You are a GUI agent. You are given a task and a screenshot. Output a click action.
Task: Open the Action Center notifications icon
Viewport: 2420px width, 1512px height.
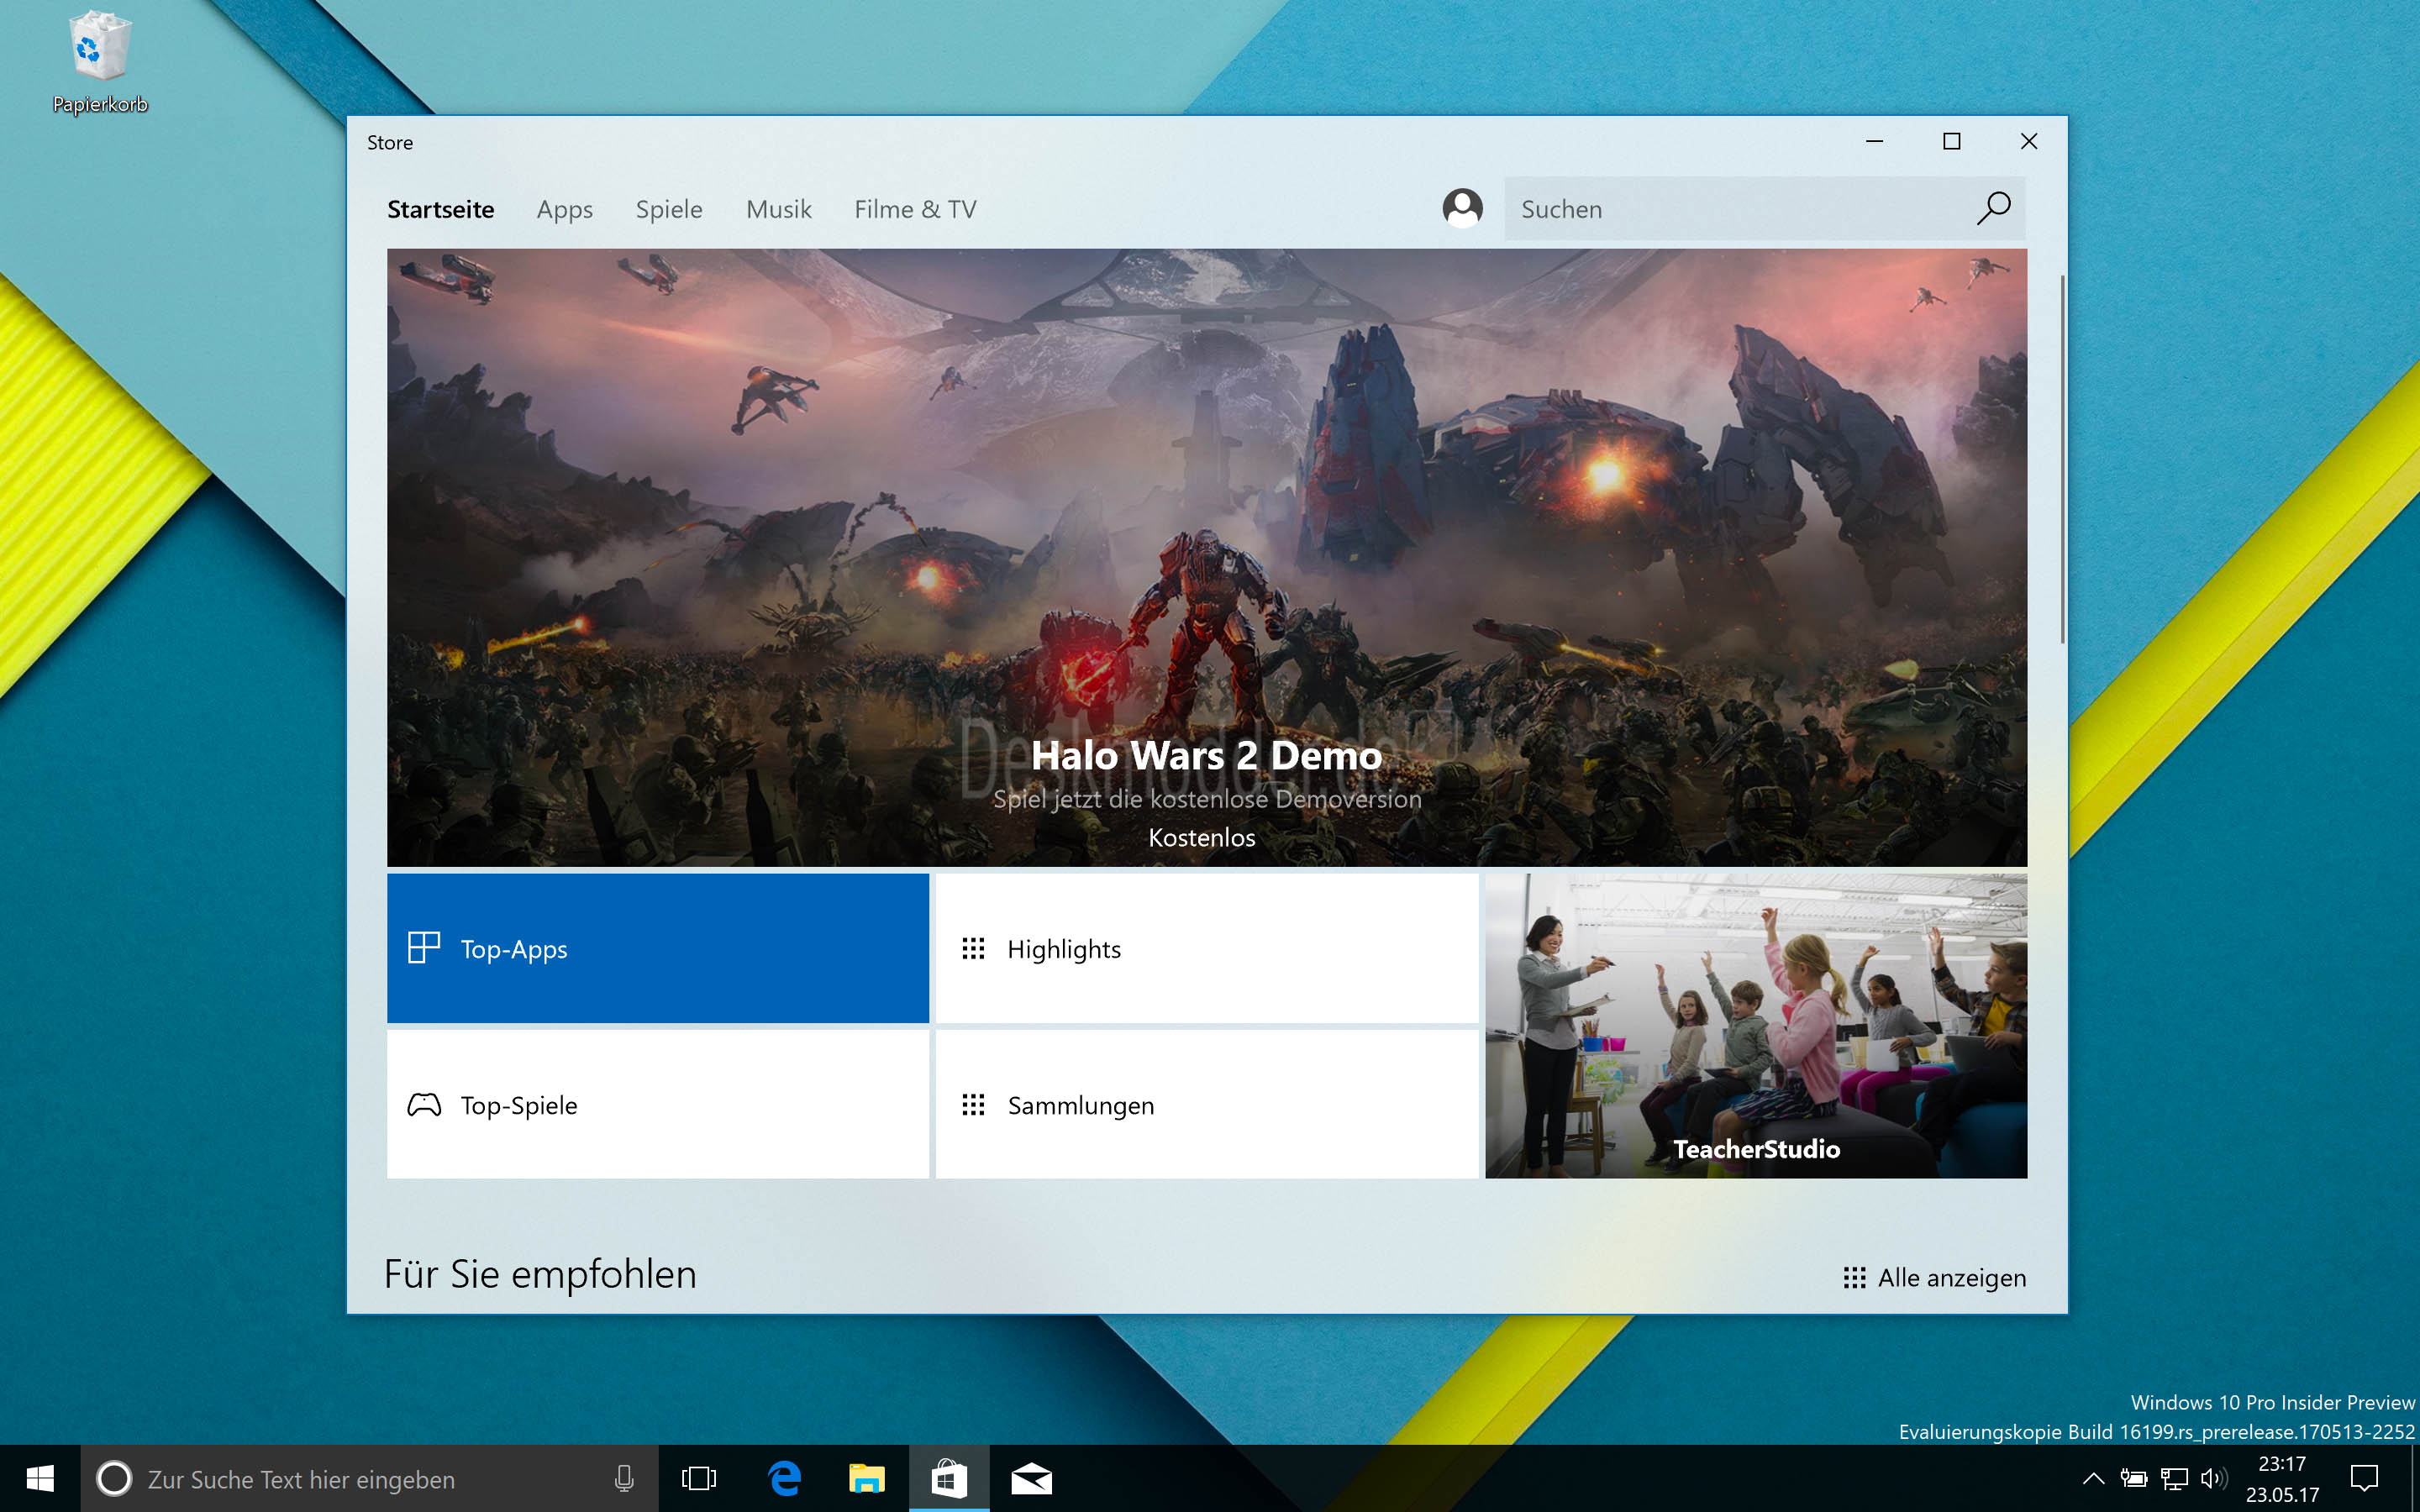(x=2364, y=1478)
